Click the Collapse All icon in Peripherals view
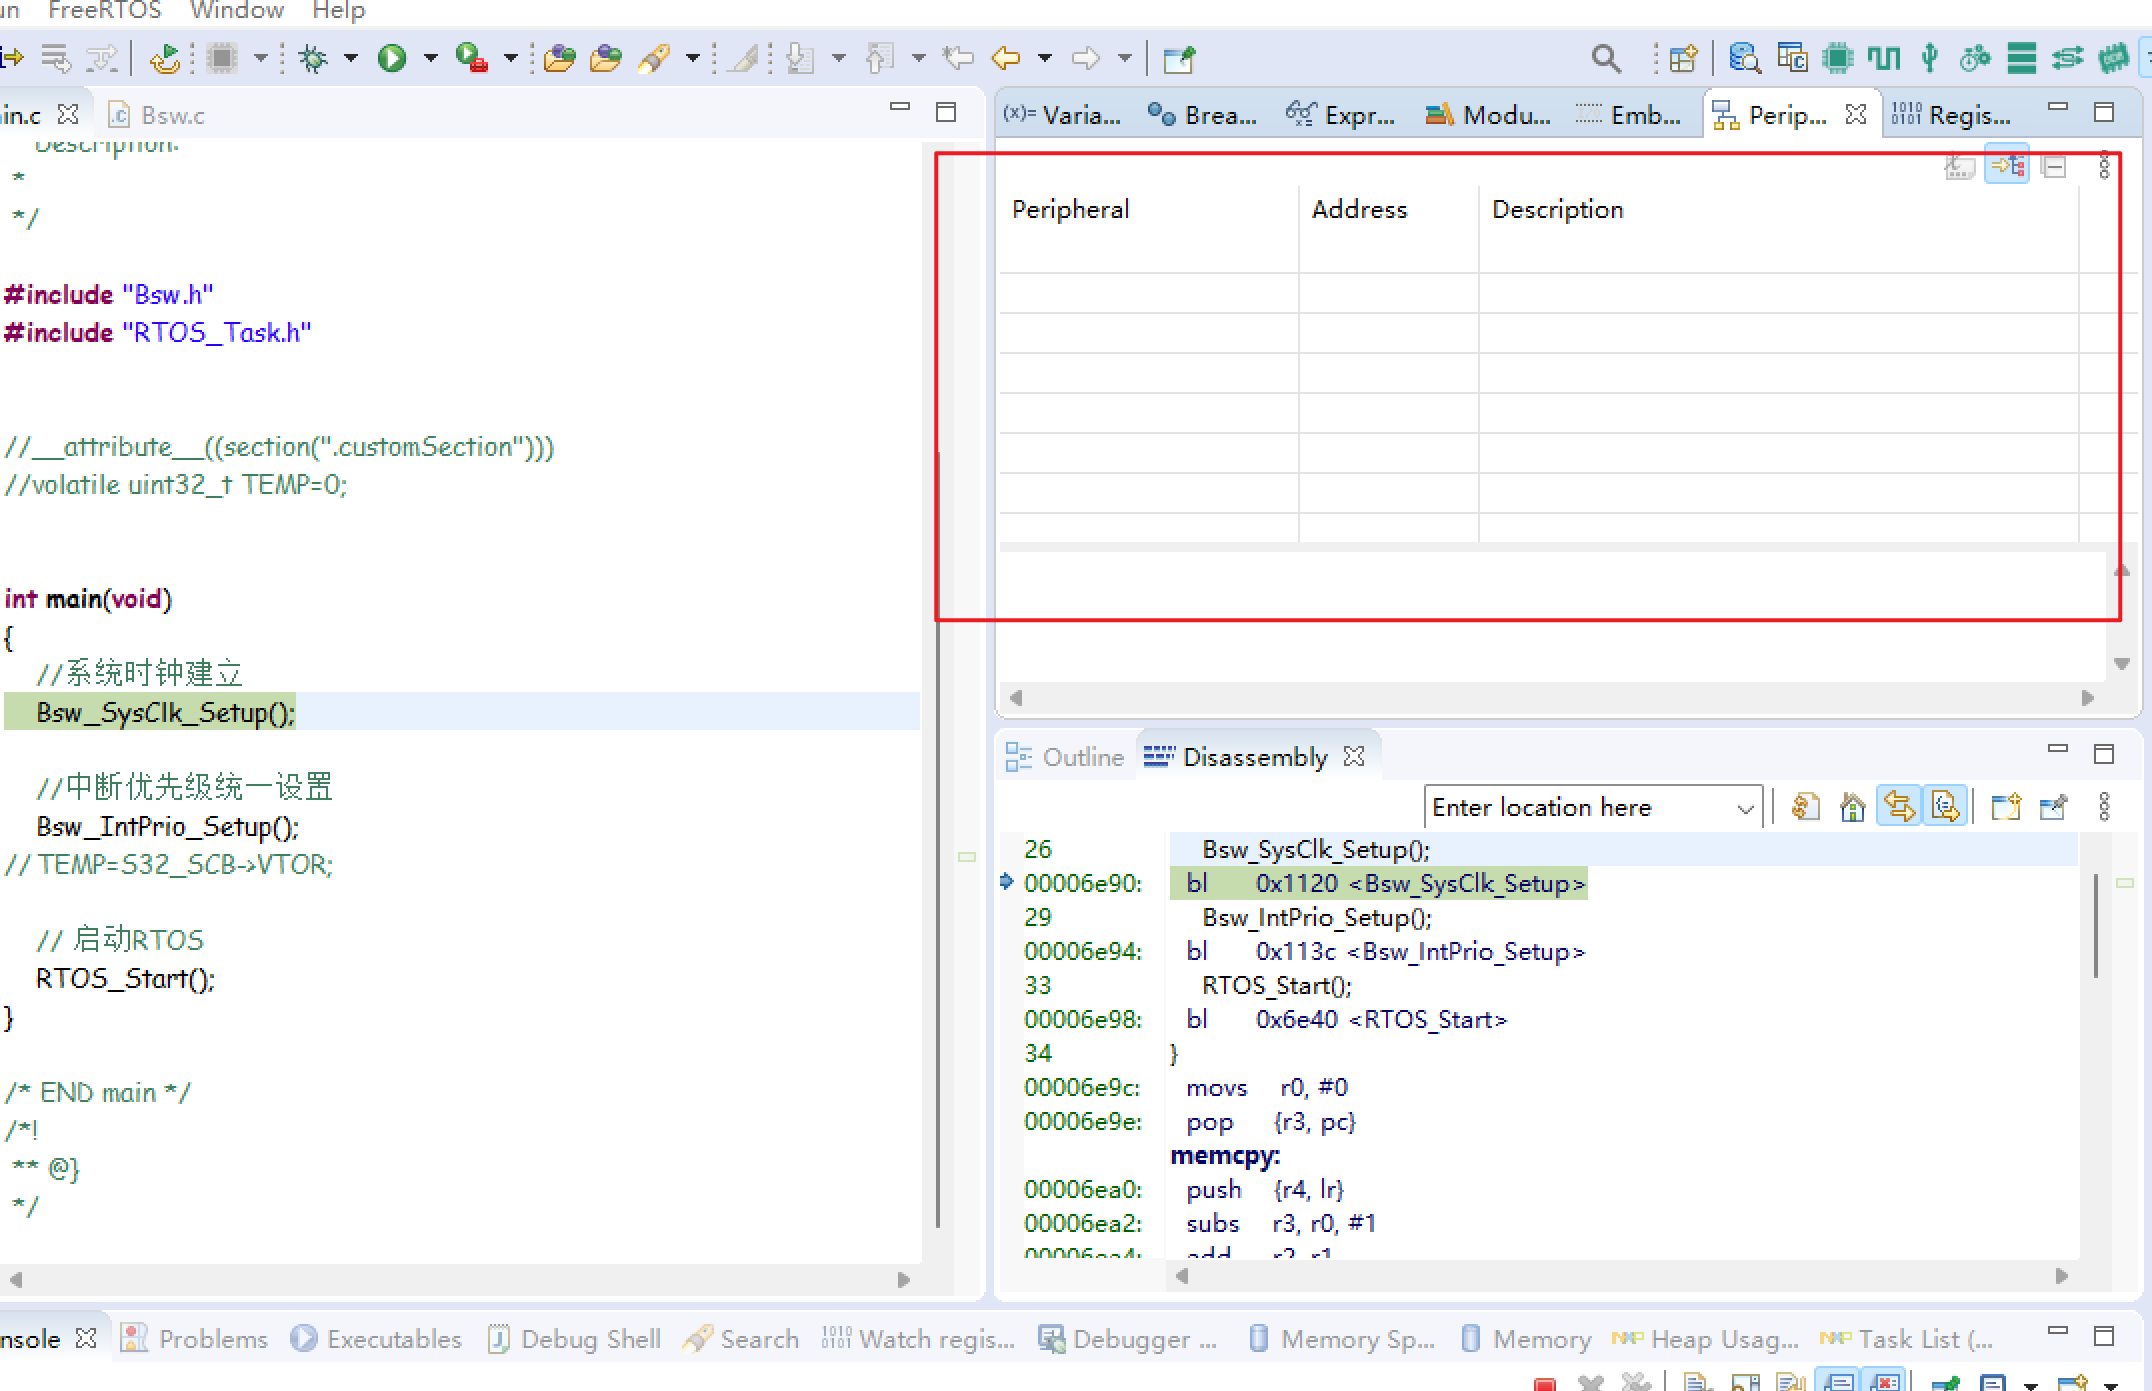The width and height of the screenshot is (2152, 1391). [2054, 166]
